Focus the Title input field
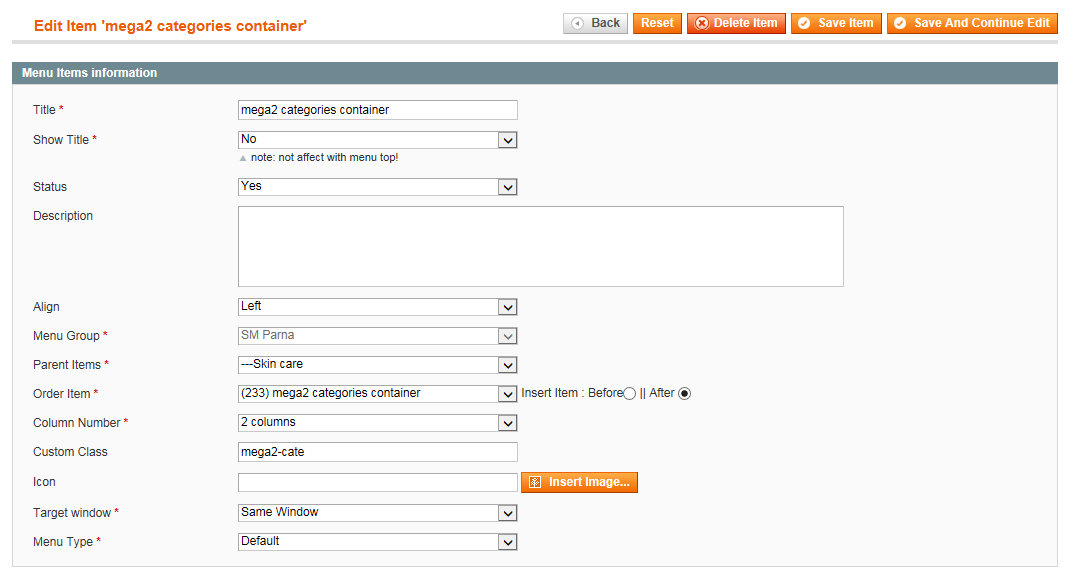Viewport: 1073px width, 577px height. pos(378,110)
